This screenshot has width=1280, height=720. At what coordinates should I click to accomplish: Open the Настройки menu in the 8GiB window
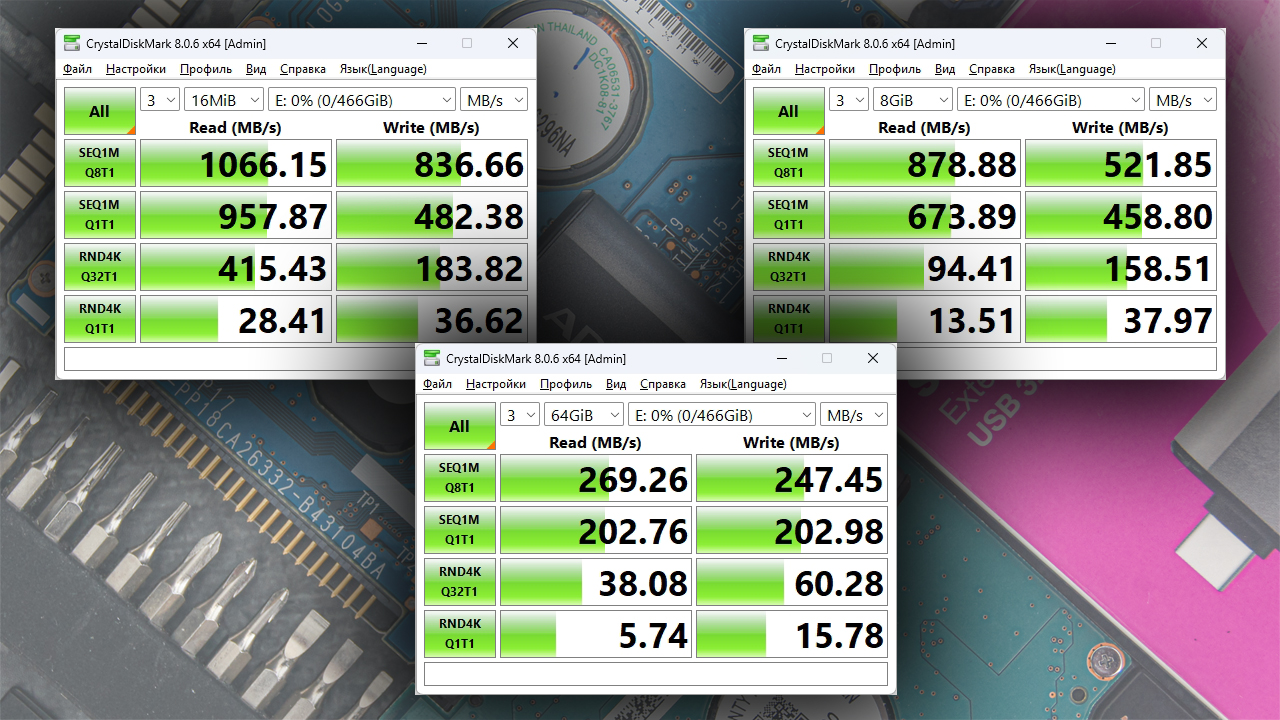(x=825, y=69)
